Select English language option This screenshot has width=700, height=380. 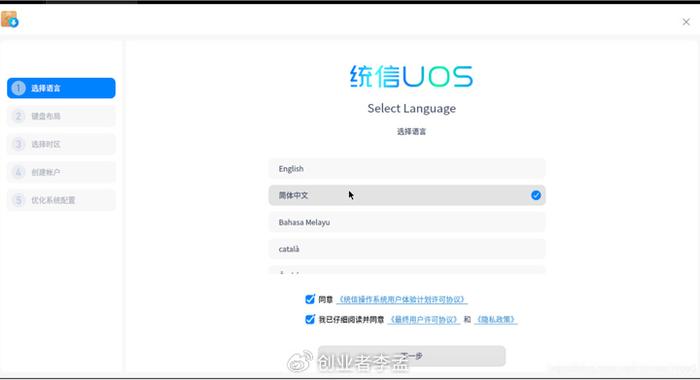point(407,168)
